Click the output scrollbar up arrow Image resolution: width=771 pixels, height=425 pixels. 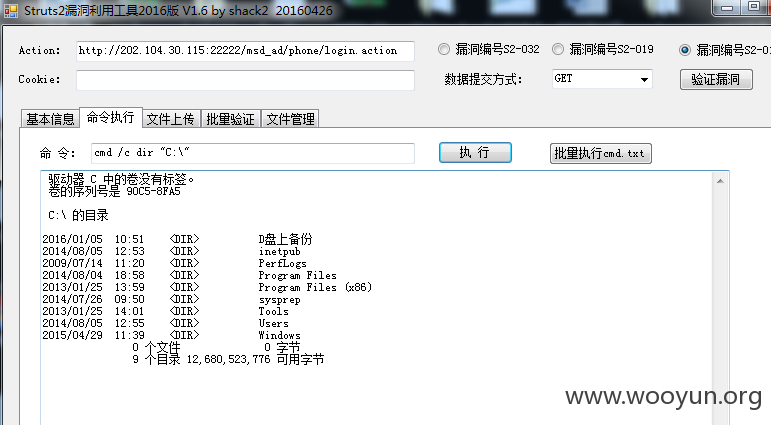tap(720, 182)
